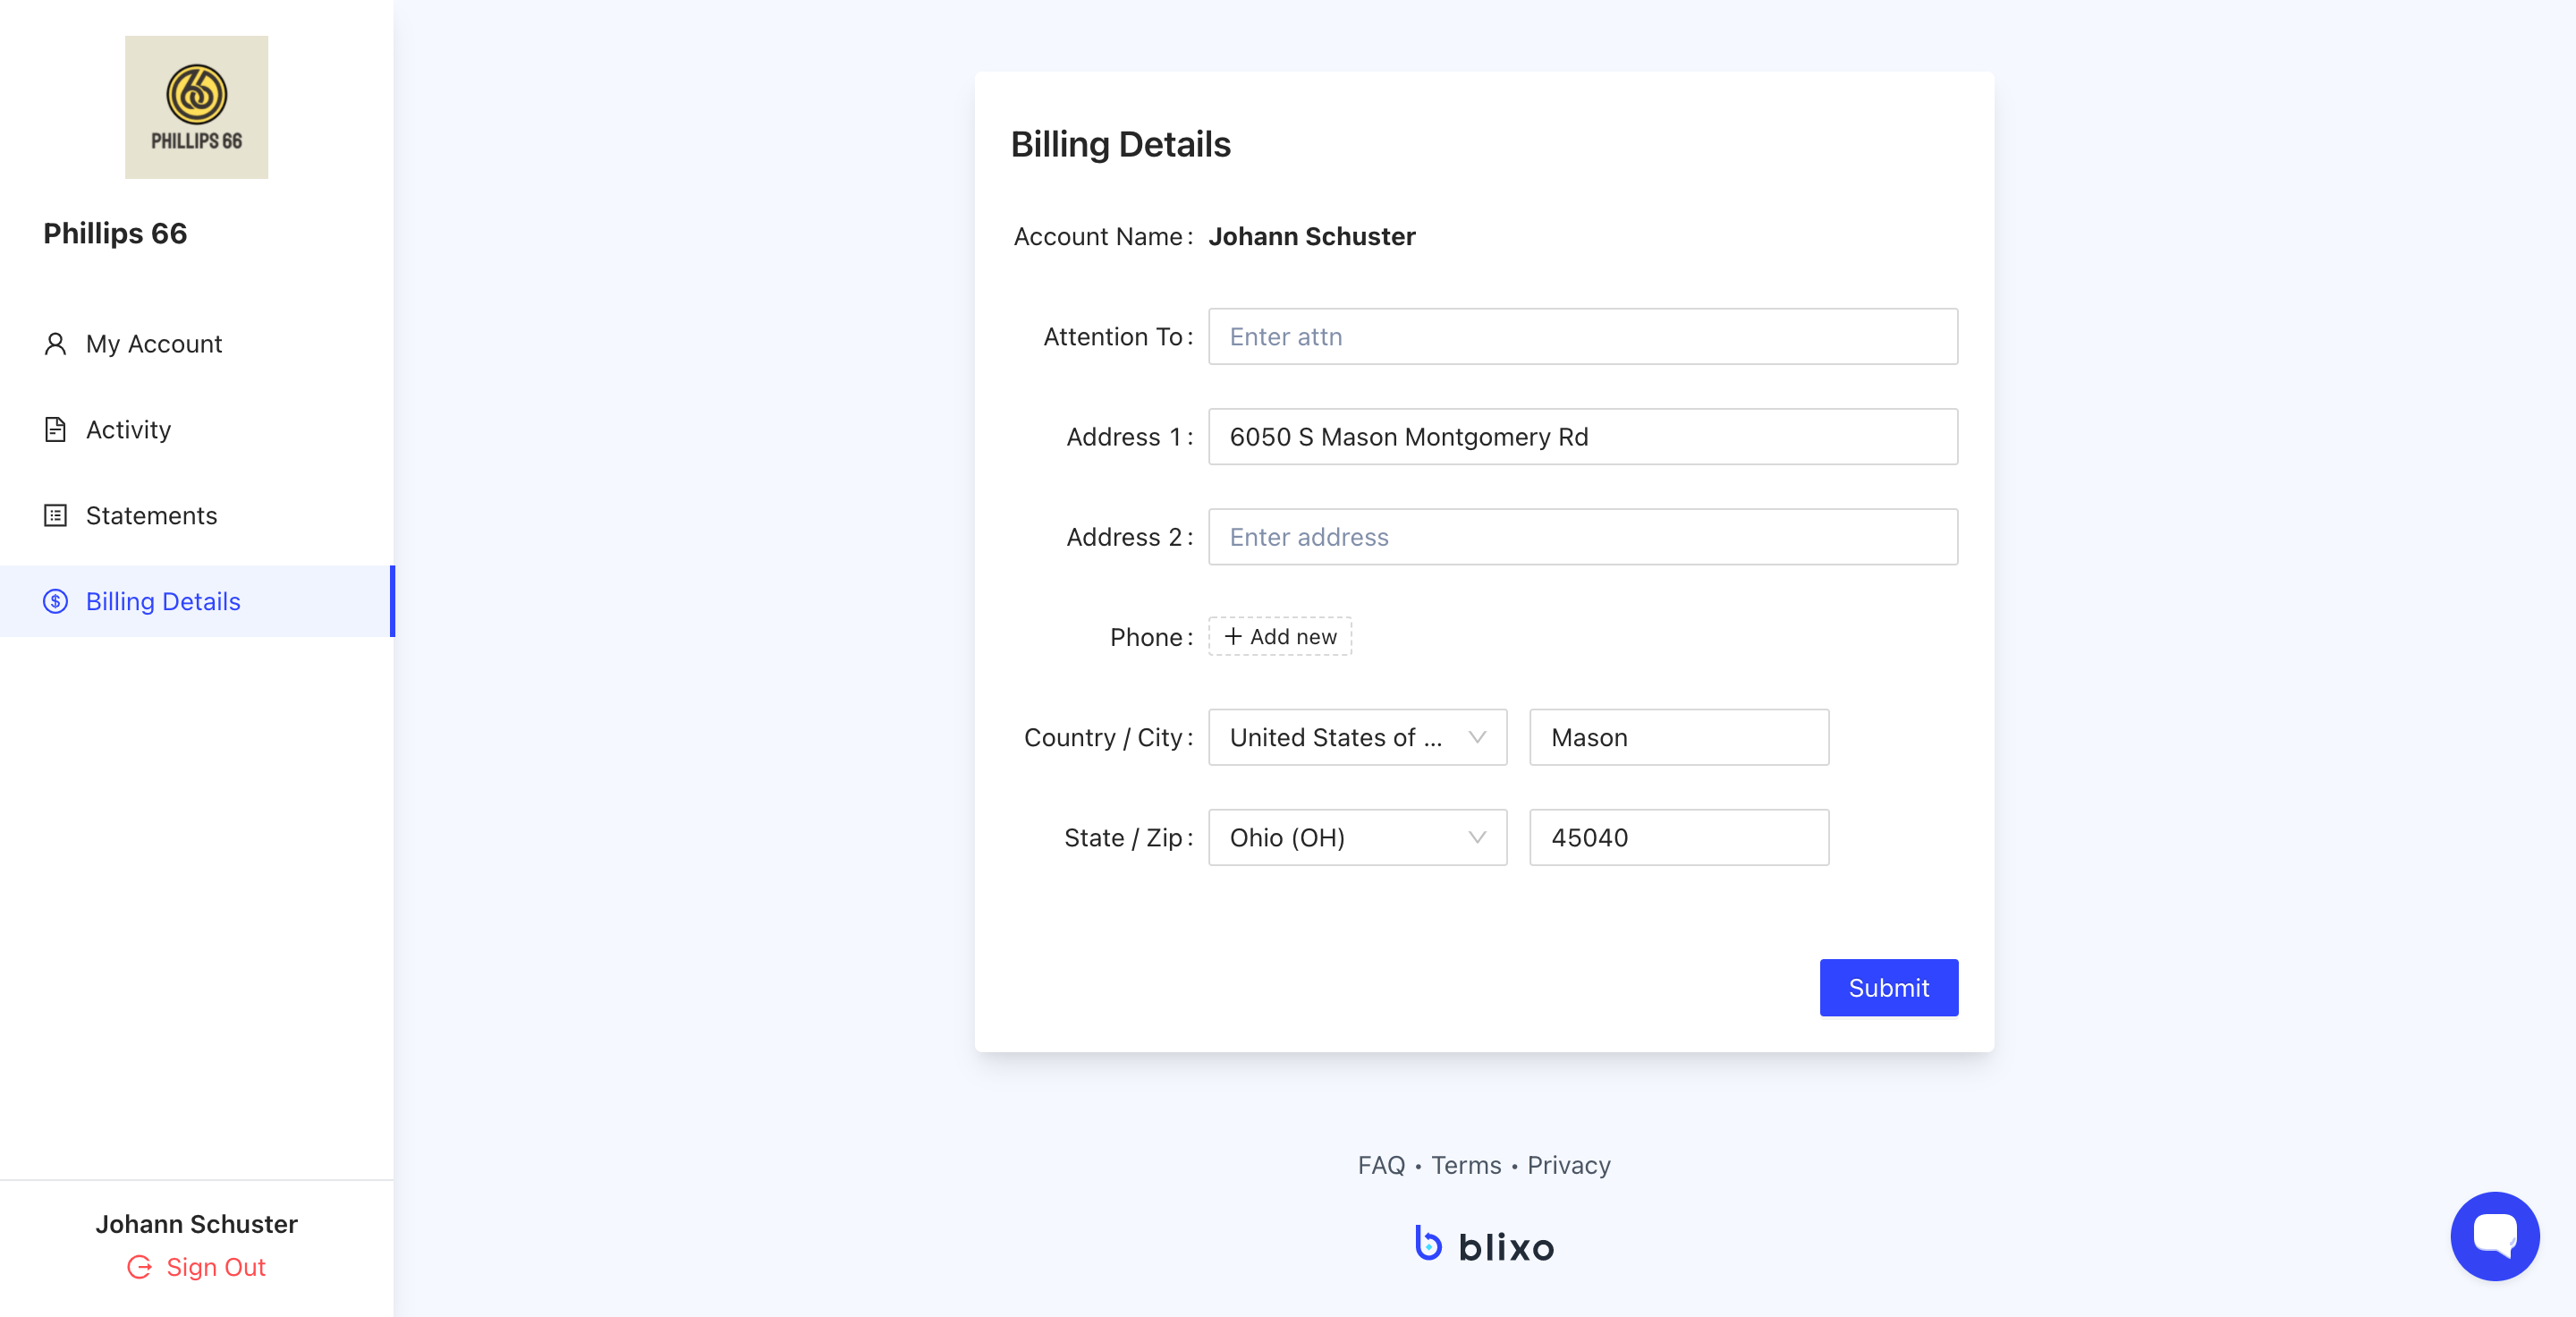Viewport: 2576px width, 1317px height.
Task: Click the plus icon for phone
Action: pyautogui.click(x=1233, y=637)
